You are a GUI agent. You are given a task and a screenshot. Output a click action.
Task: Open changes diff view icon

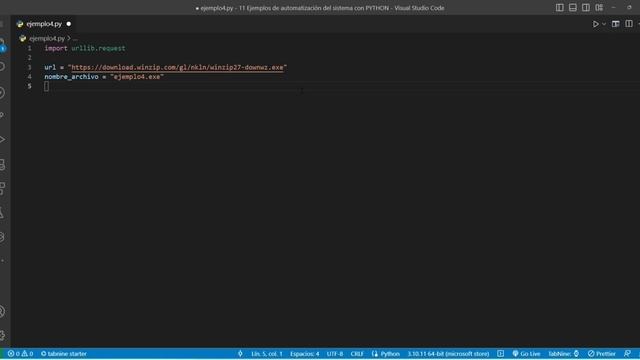[x=616, y=24]
